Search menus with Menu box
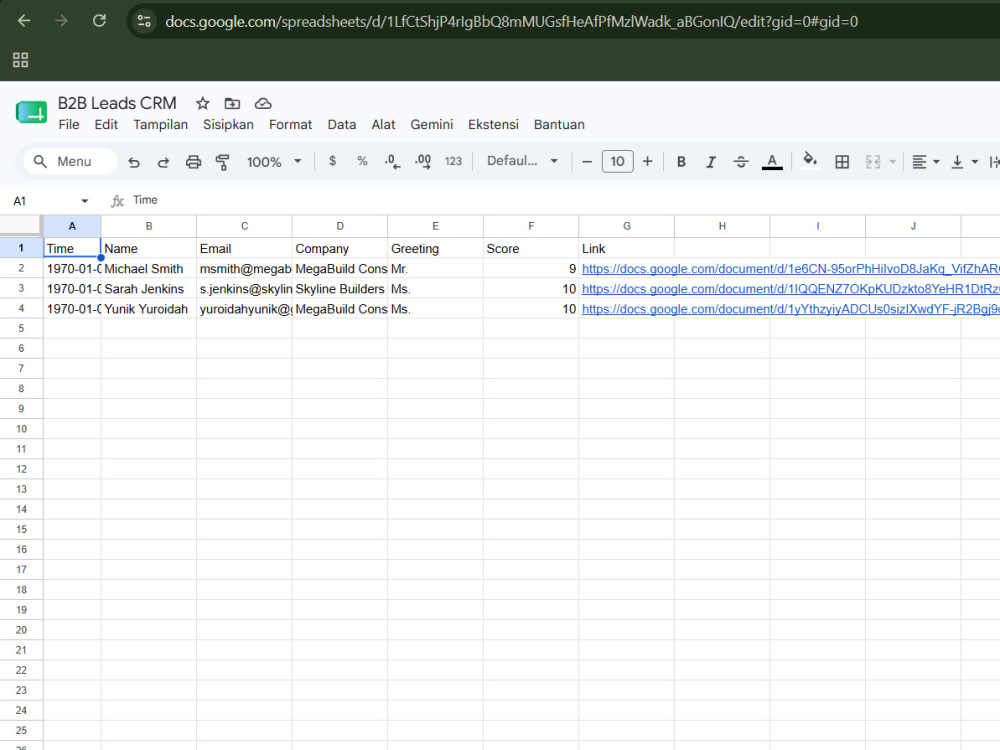Image resolution: width=1000 pixels, height=750 pixels. coord(71,161)
